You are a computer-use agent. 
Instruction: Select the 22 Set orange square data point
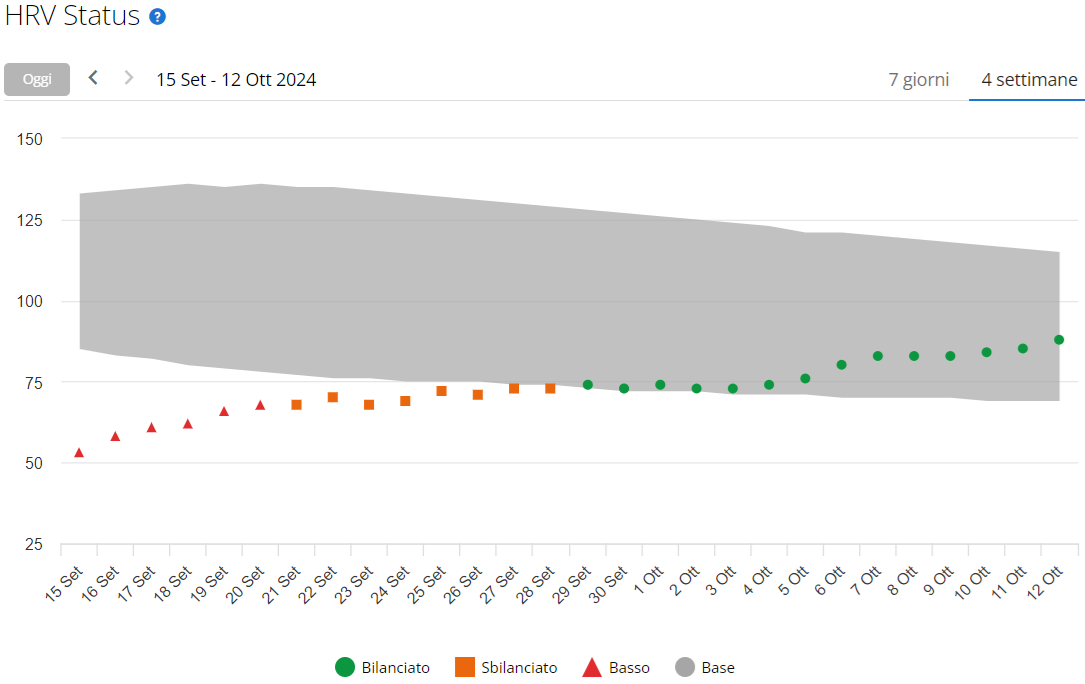click(333, 397)
